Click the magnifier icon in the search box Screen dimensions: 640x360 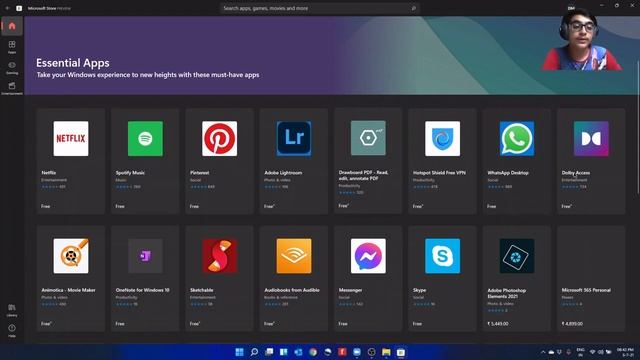[x=413, y=8]
